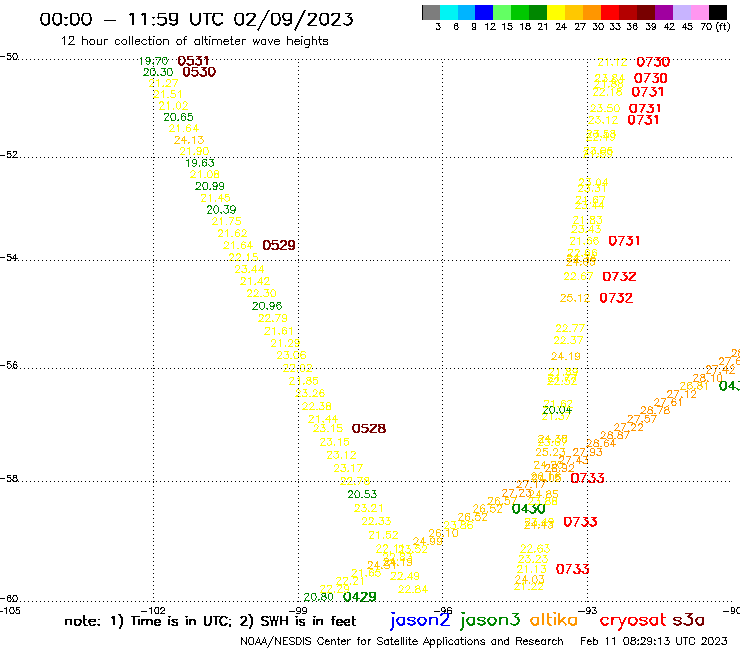Image resolution: width=740 pixels, height=650 pixels.
Task: Click the 20.80 wave height value
Action: pyautogui.click(x=319, y=597)
